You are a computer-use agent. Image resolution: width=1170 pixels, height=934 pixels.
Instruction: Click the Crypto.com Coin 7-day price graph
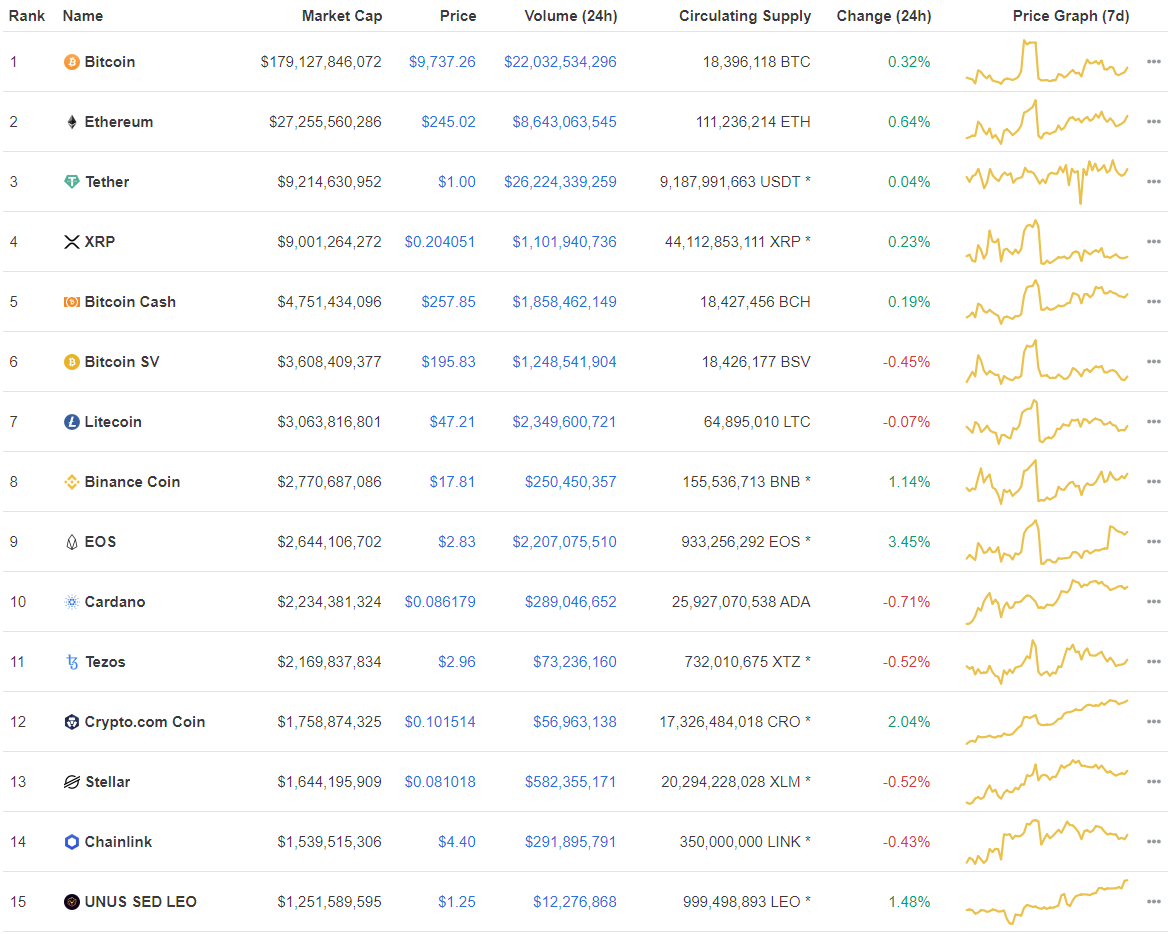pos(1047,722)
